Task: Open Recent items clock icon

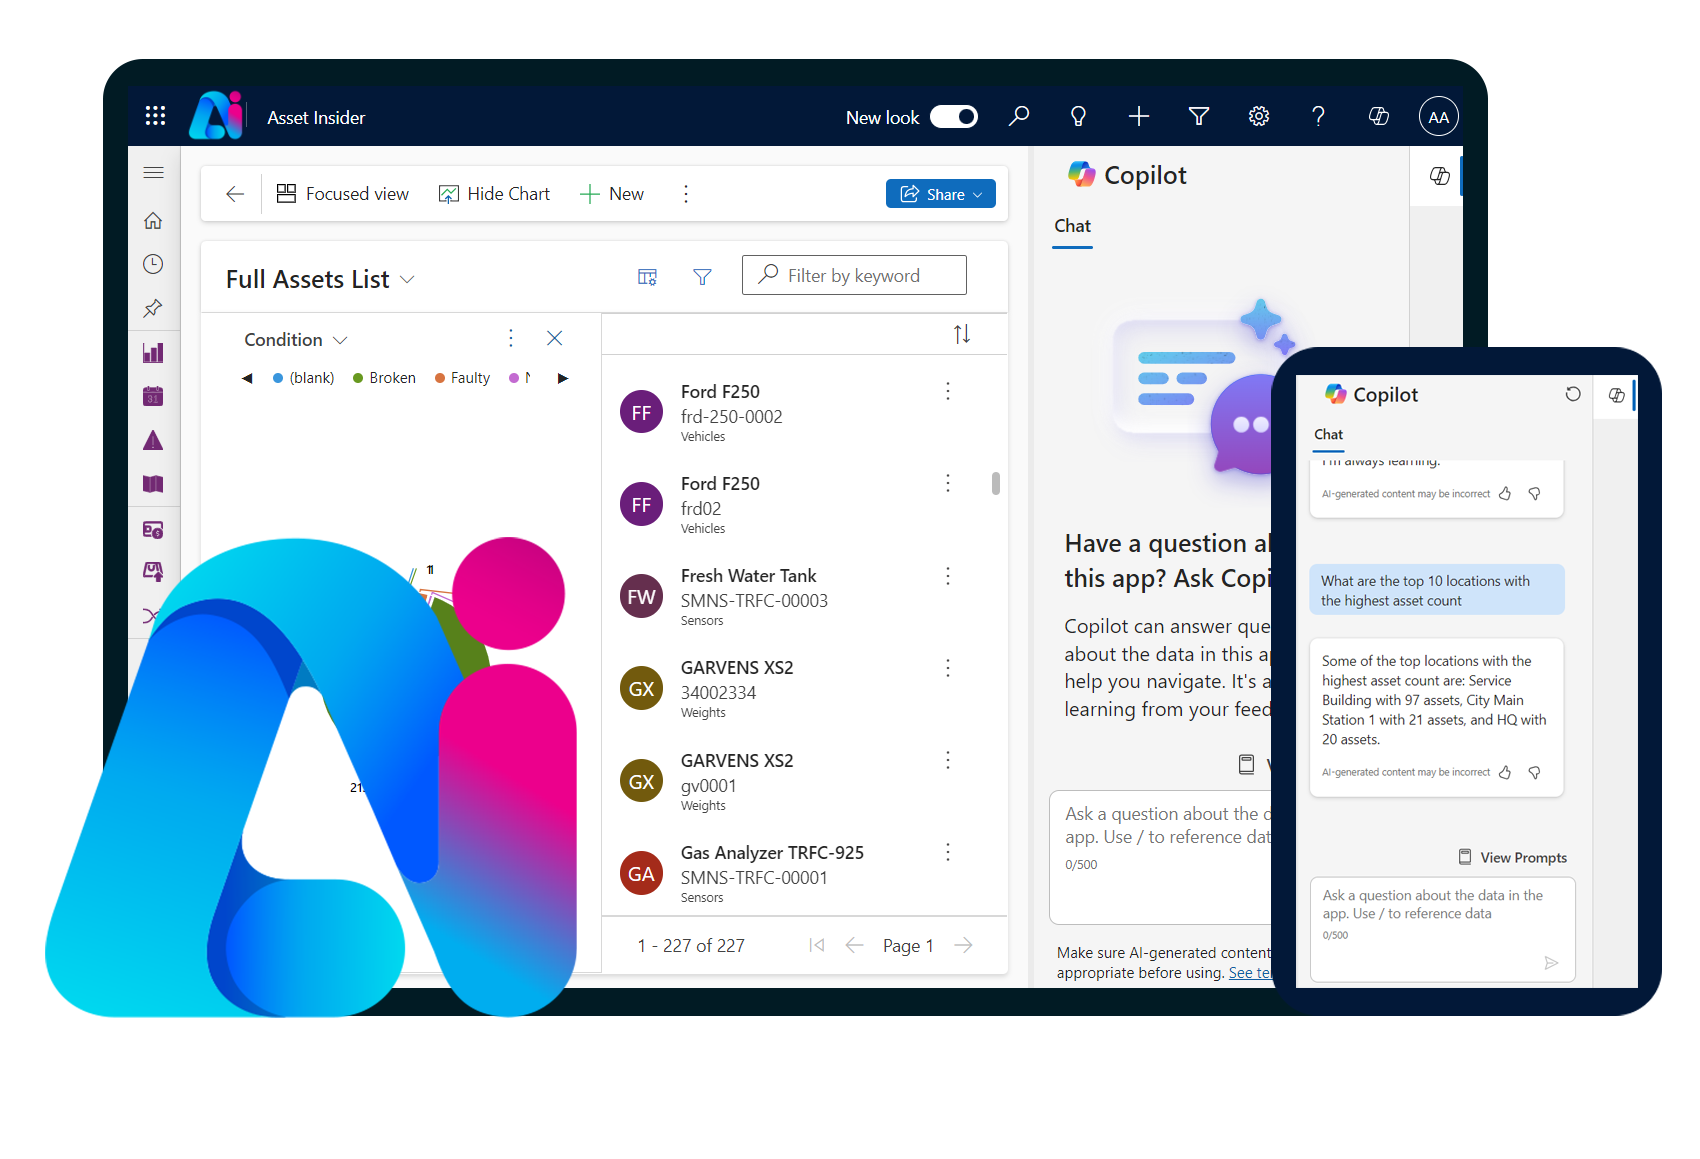Action: (x=153, y=264)
